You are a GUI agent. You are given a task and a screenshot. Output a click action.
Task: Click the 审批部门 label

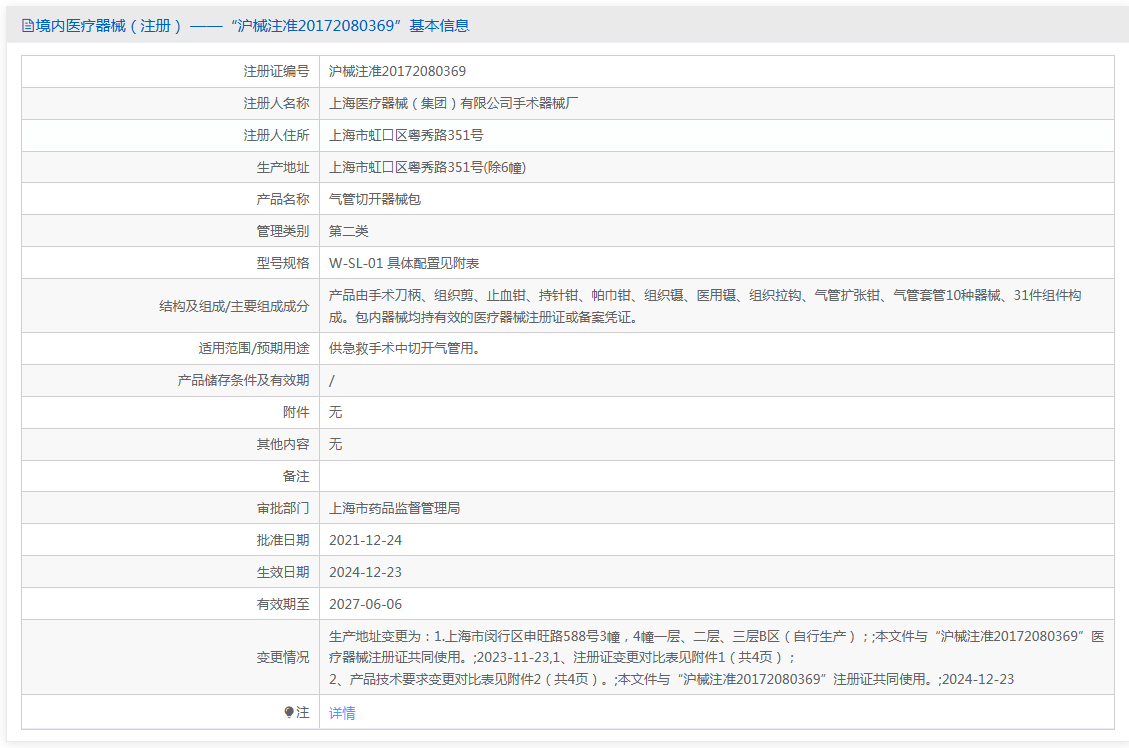[x=283, y=508]
